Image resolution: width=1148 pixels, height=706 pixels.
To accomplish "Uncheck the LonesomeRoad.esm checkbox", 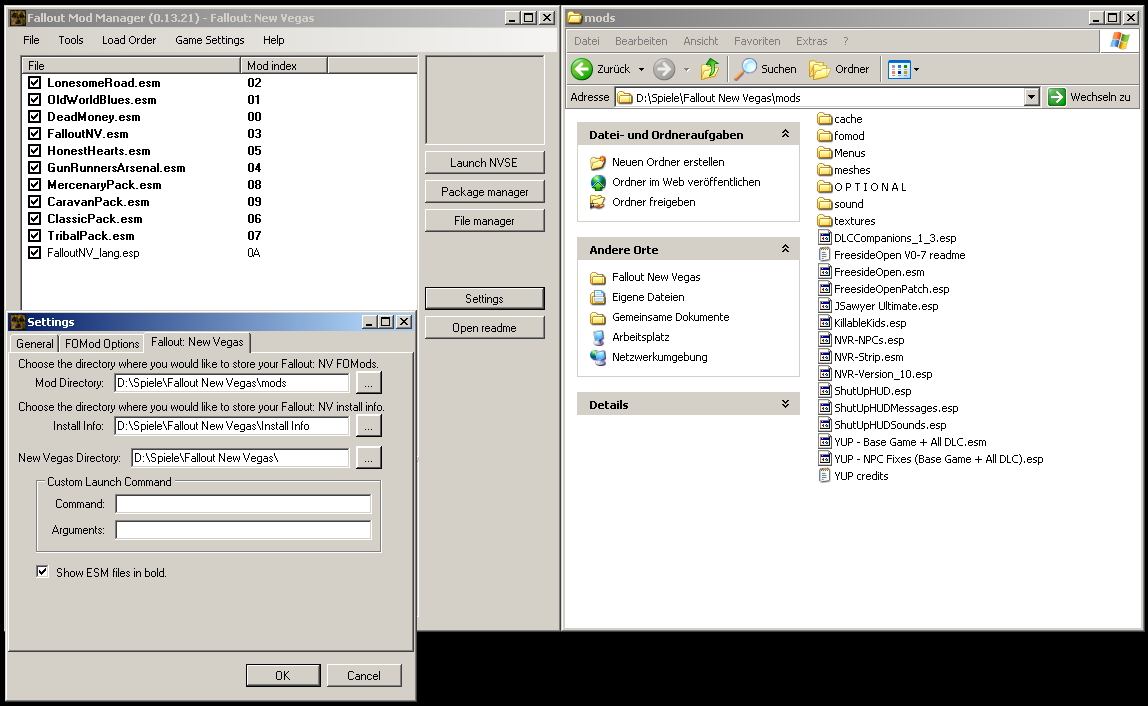I will tap(34, 82).
